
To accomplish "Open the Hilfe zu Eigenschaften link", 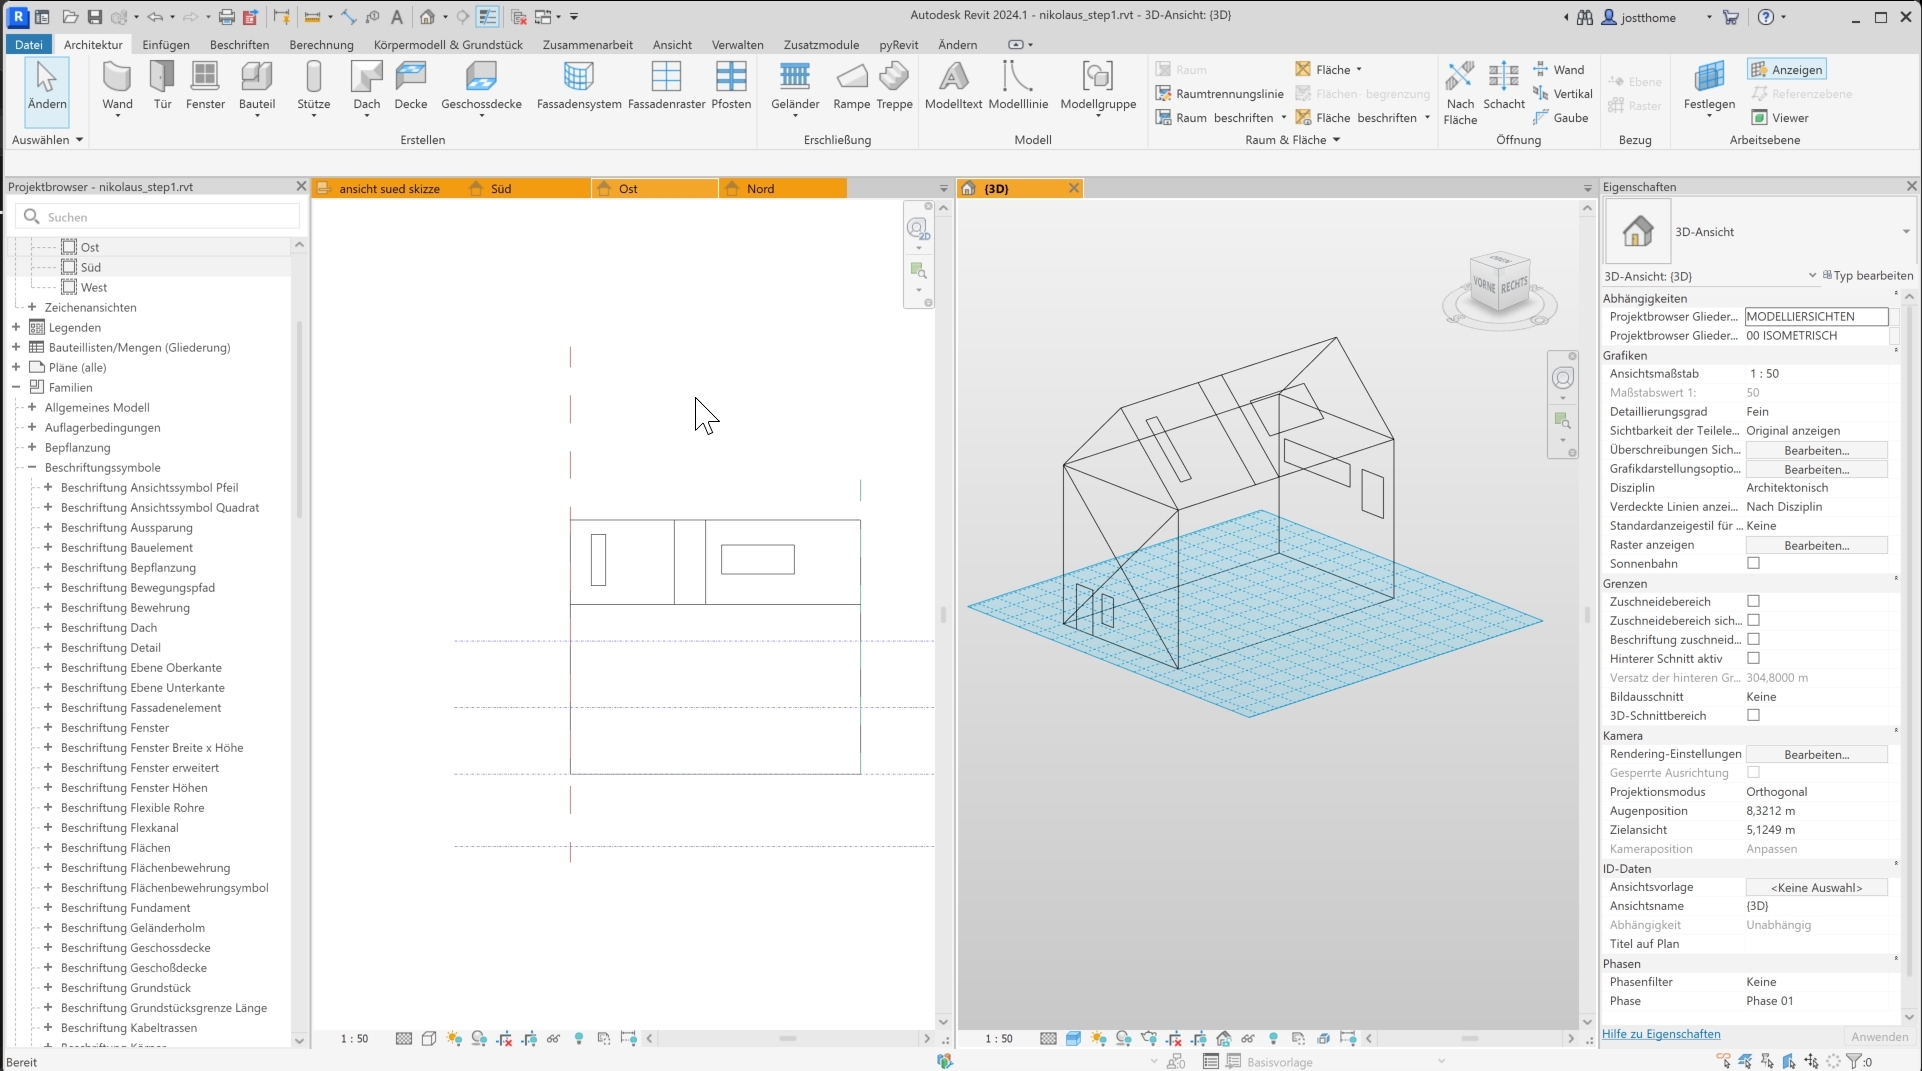I will [1661, 1034].
